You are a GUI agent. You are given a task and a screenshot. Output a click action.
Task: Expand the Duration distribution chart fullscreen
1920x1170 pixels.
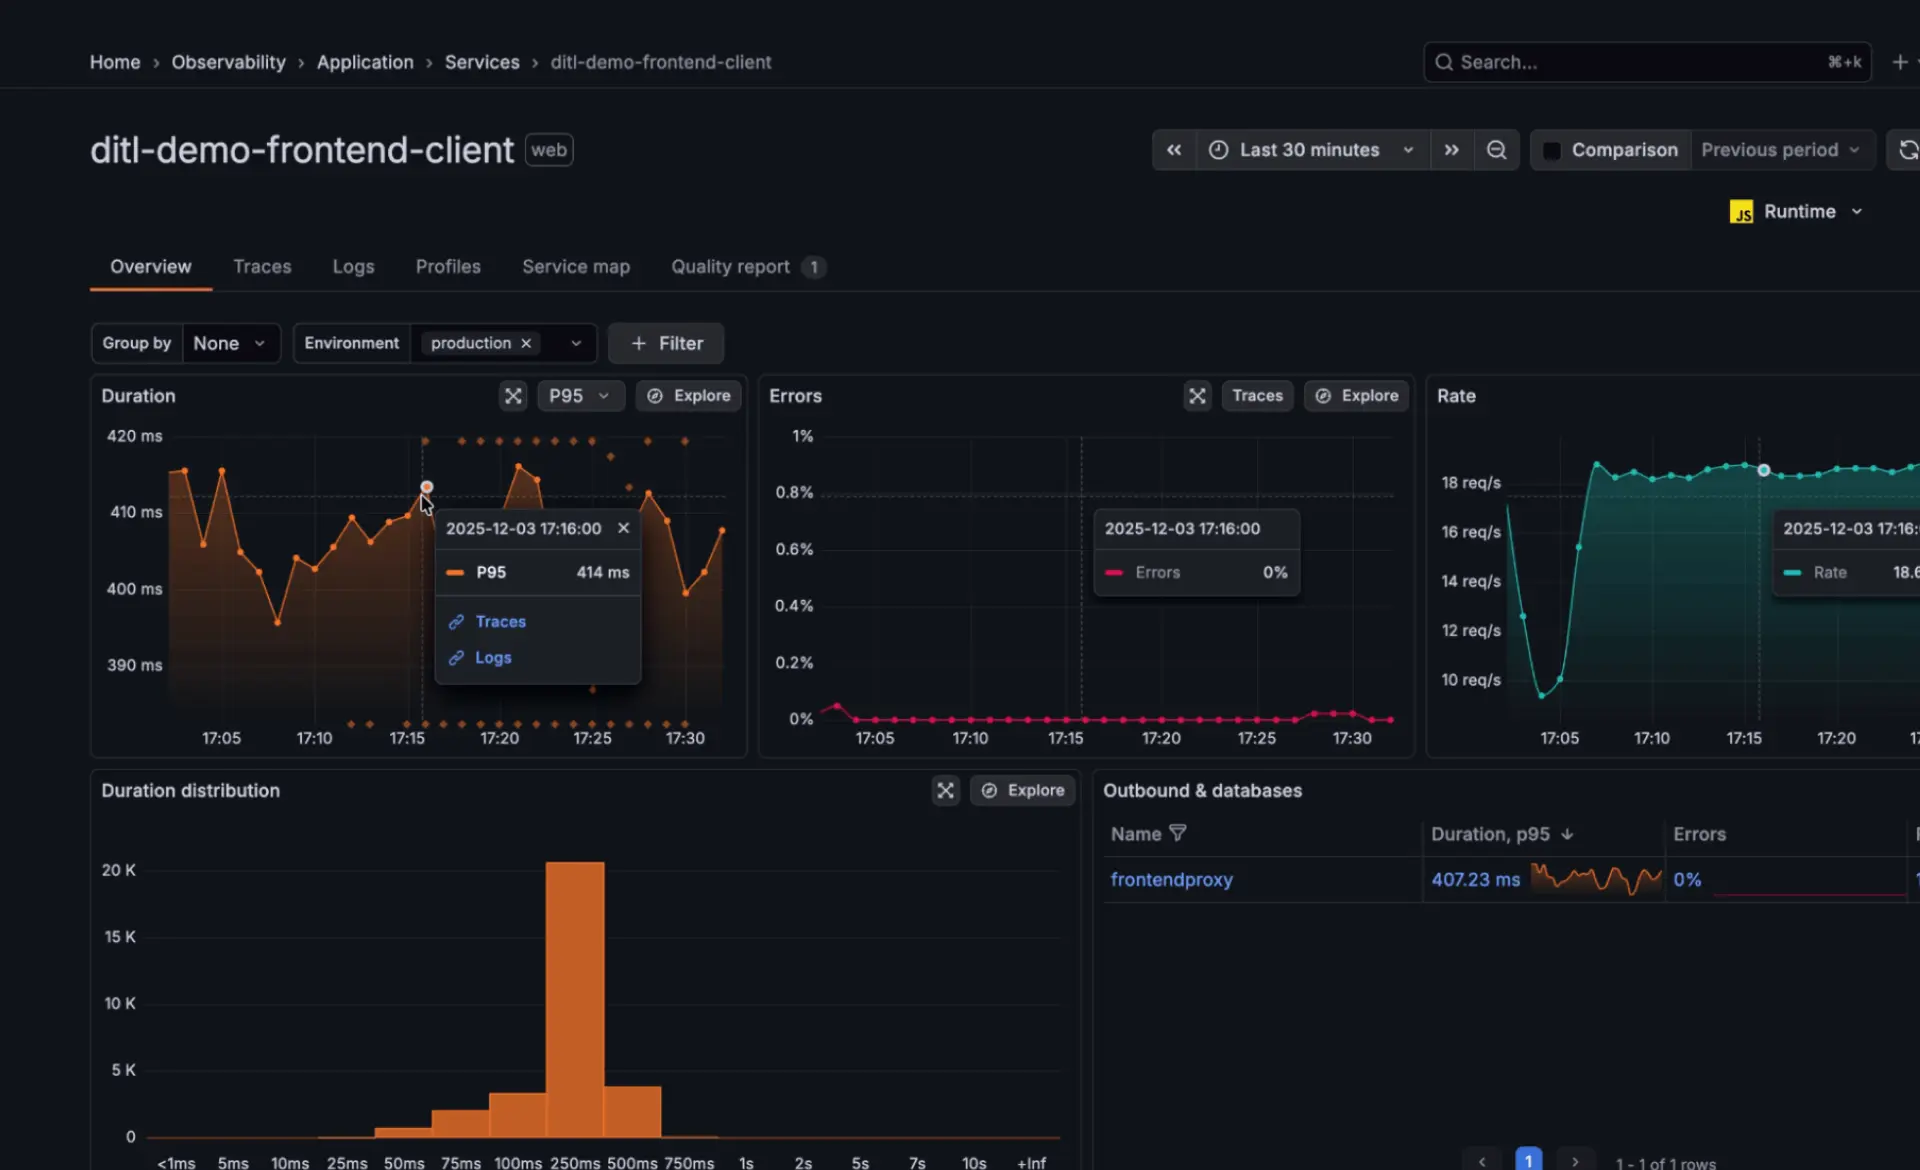point(945,790)
